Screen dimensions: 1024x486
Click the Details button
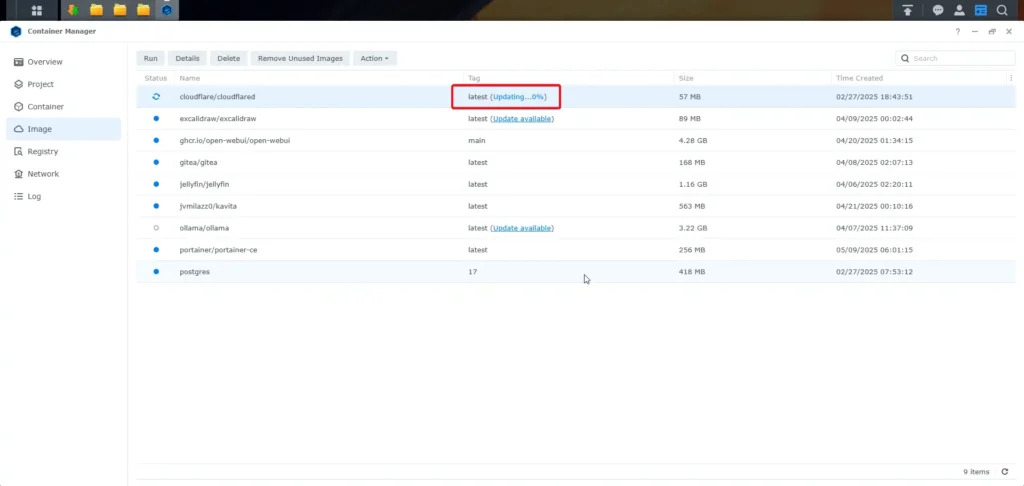(187, 58)
